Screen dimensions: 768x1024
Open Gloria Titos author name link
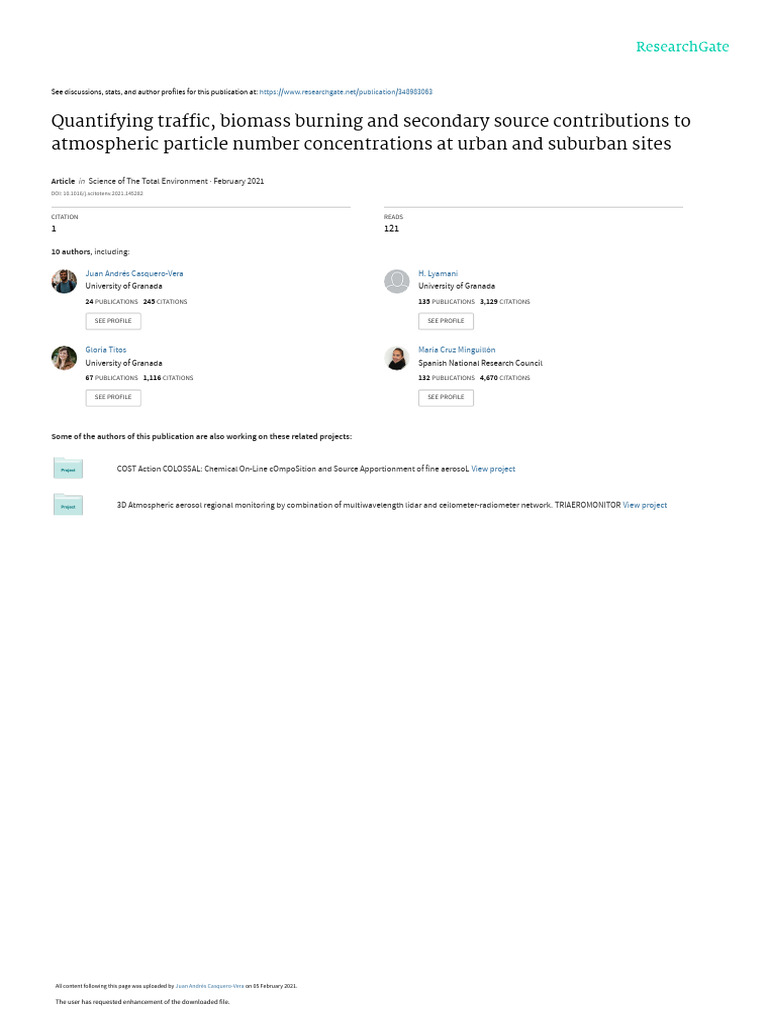click(x=106, y=350)
